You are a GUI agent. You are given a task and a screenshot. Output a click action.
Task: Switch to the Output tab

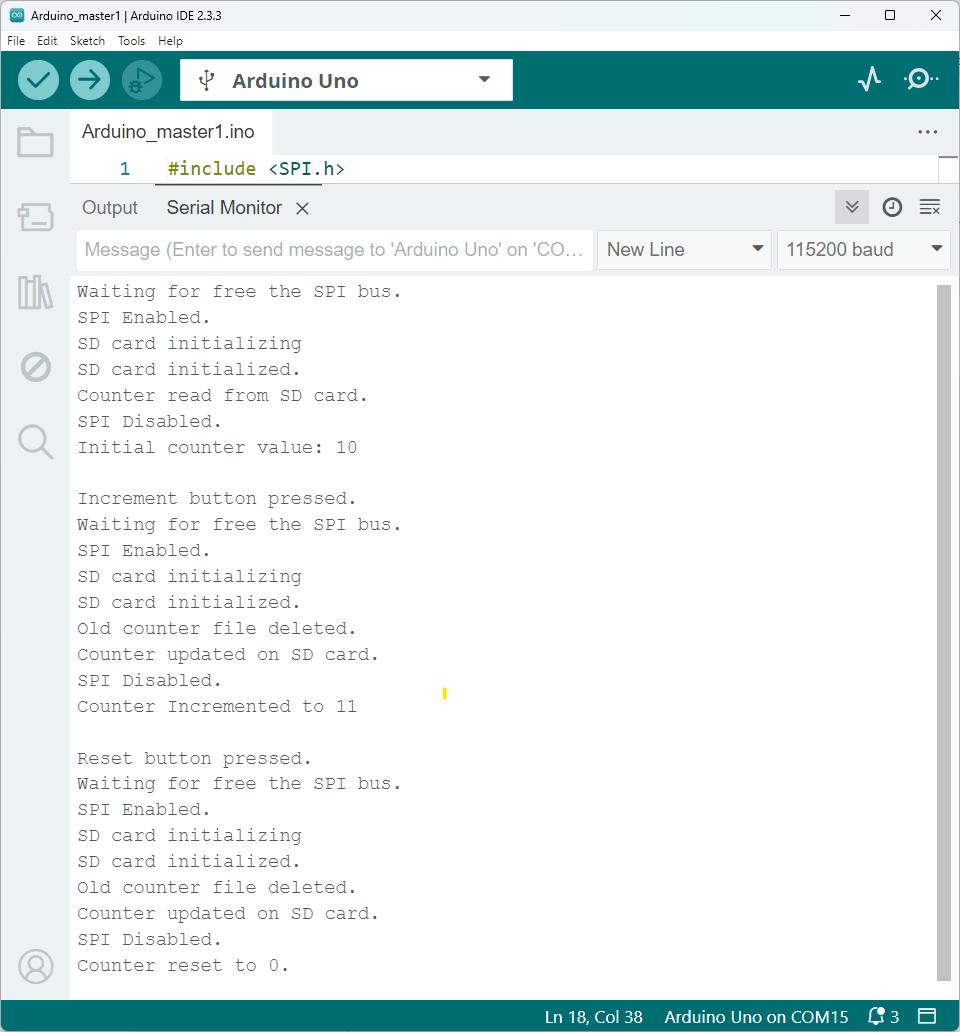pos(110,208)
